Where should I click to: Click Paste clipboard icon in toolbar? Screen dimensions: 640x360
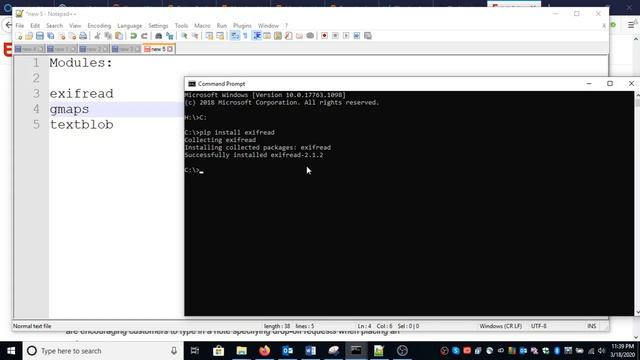click(x=119, y=36)
